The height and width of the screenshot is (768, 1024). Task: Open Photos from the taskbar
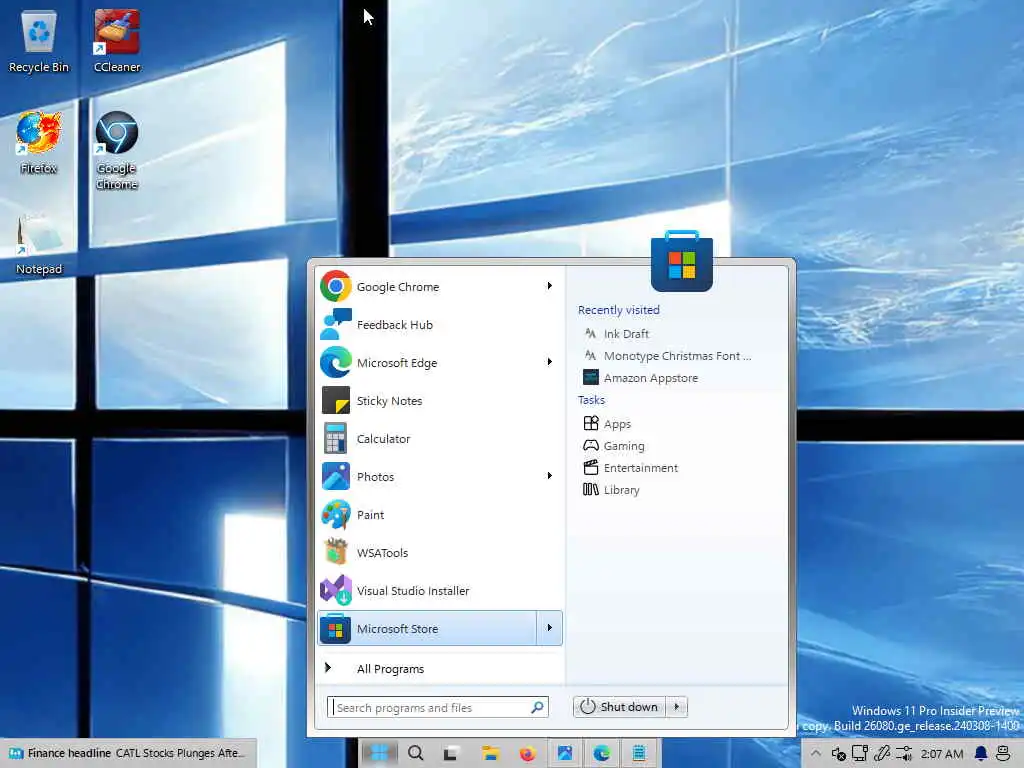(564, 753)
